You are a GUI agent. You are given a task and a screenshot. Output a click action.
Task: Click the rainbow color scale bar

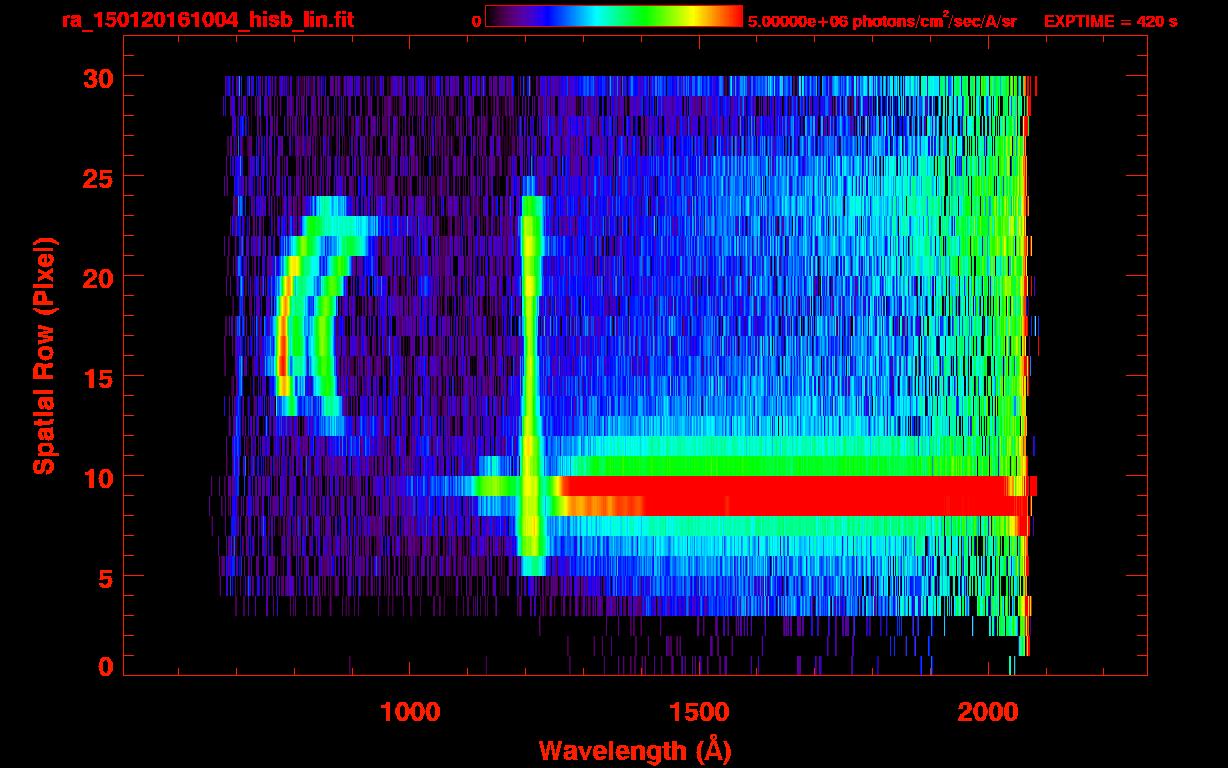(x=614, y=16)
